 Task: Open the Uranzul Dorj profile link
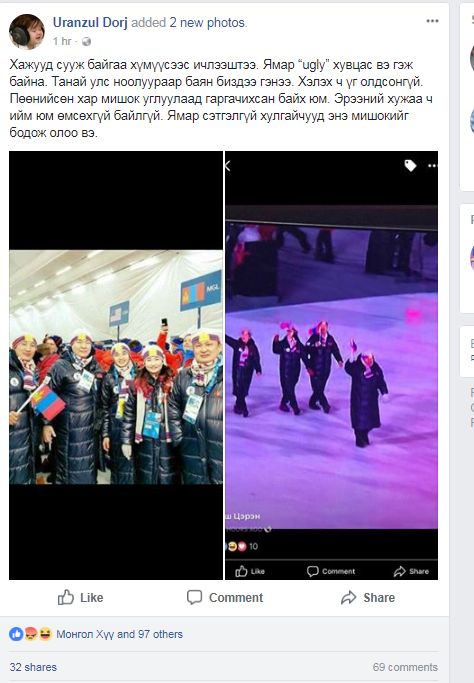[x=90, y=22]
